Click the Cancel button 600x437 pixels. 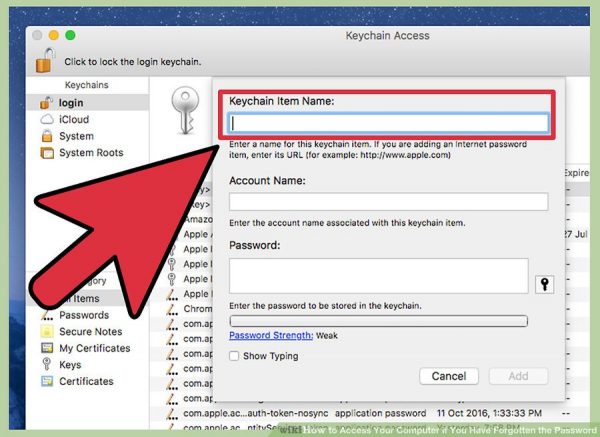(449, 376)
